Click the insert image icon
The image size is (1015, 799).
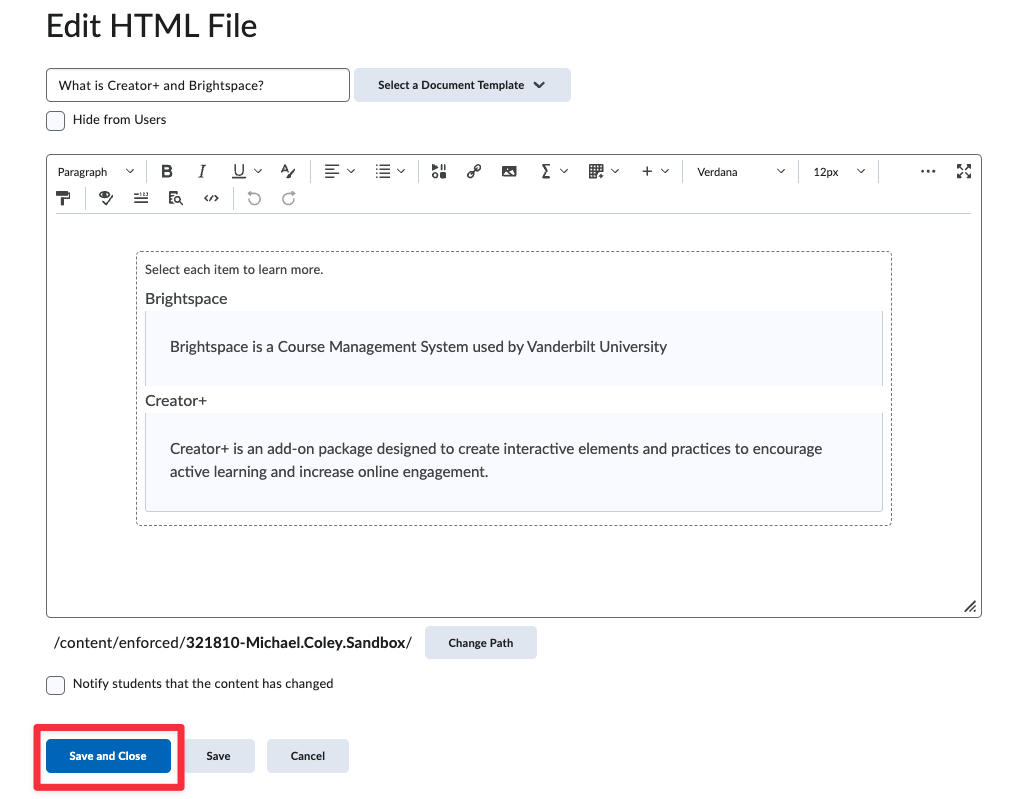(x=509, y=172)
